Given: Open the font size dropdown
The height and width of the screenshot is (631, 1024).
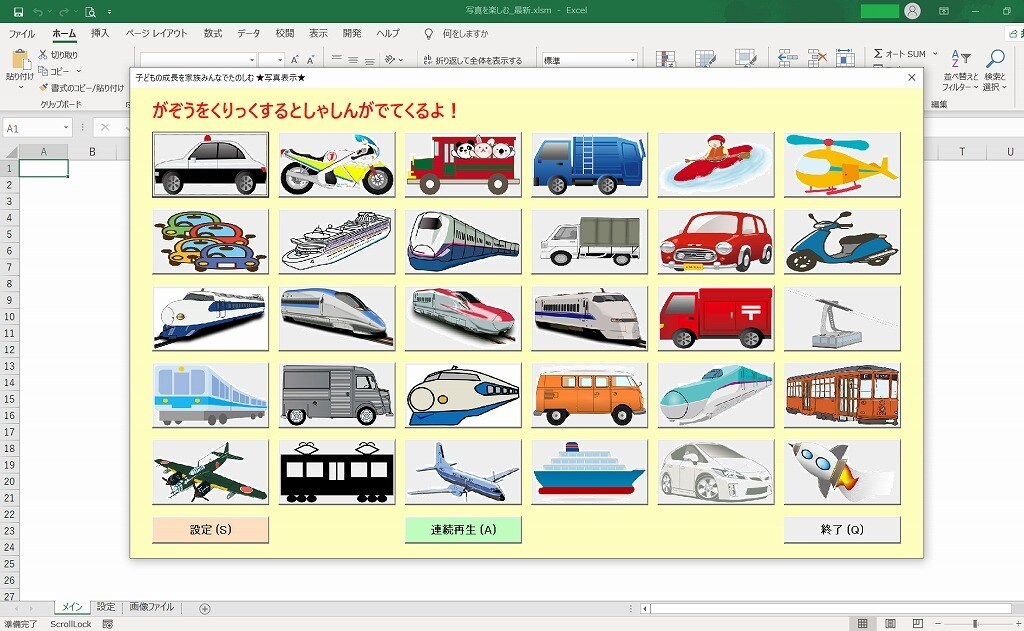Looking at the screenshot, I should pyautogui.click(x=280, y=60).
